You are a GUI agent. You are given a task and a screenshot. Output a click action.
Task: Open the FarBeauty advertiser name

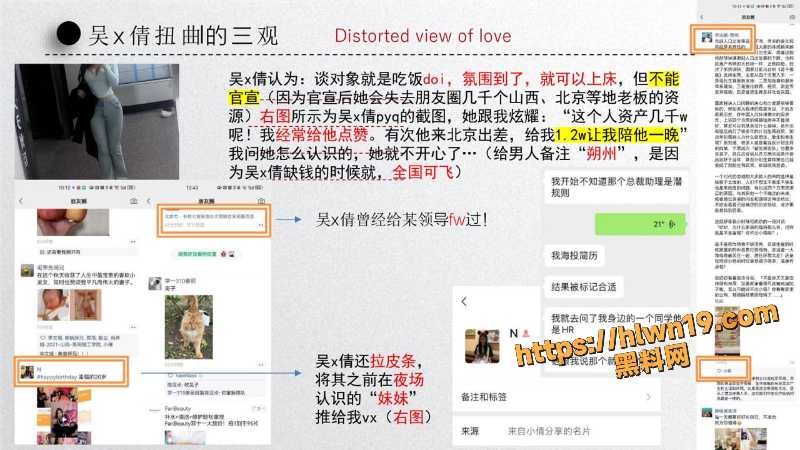click(x=178, y=409)
